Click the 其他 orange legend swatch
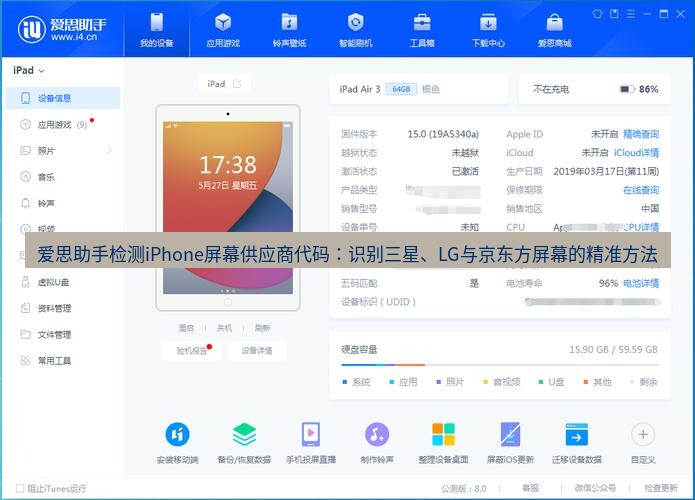 [x=586, y=382]
